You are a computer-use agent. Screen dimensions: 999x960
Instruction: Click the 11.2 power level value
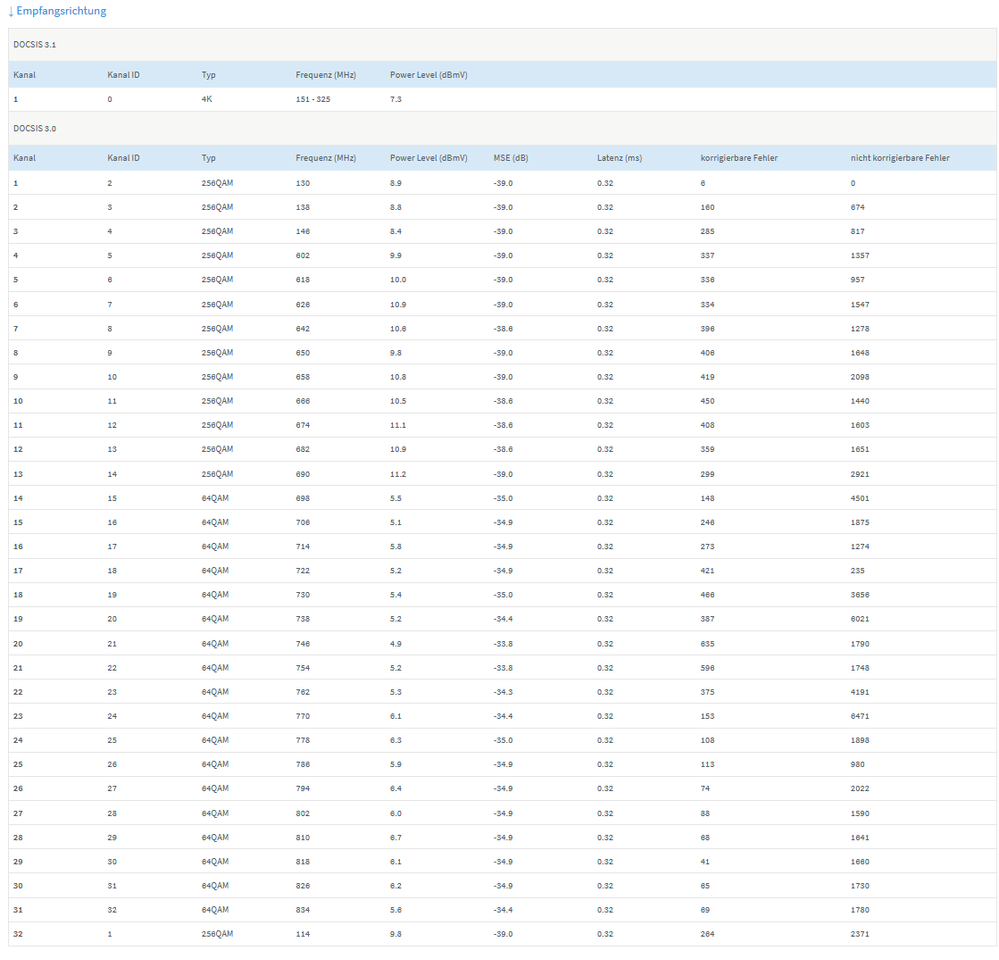point(398,474)
